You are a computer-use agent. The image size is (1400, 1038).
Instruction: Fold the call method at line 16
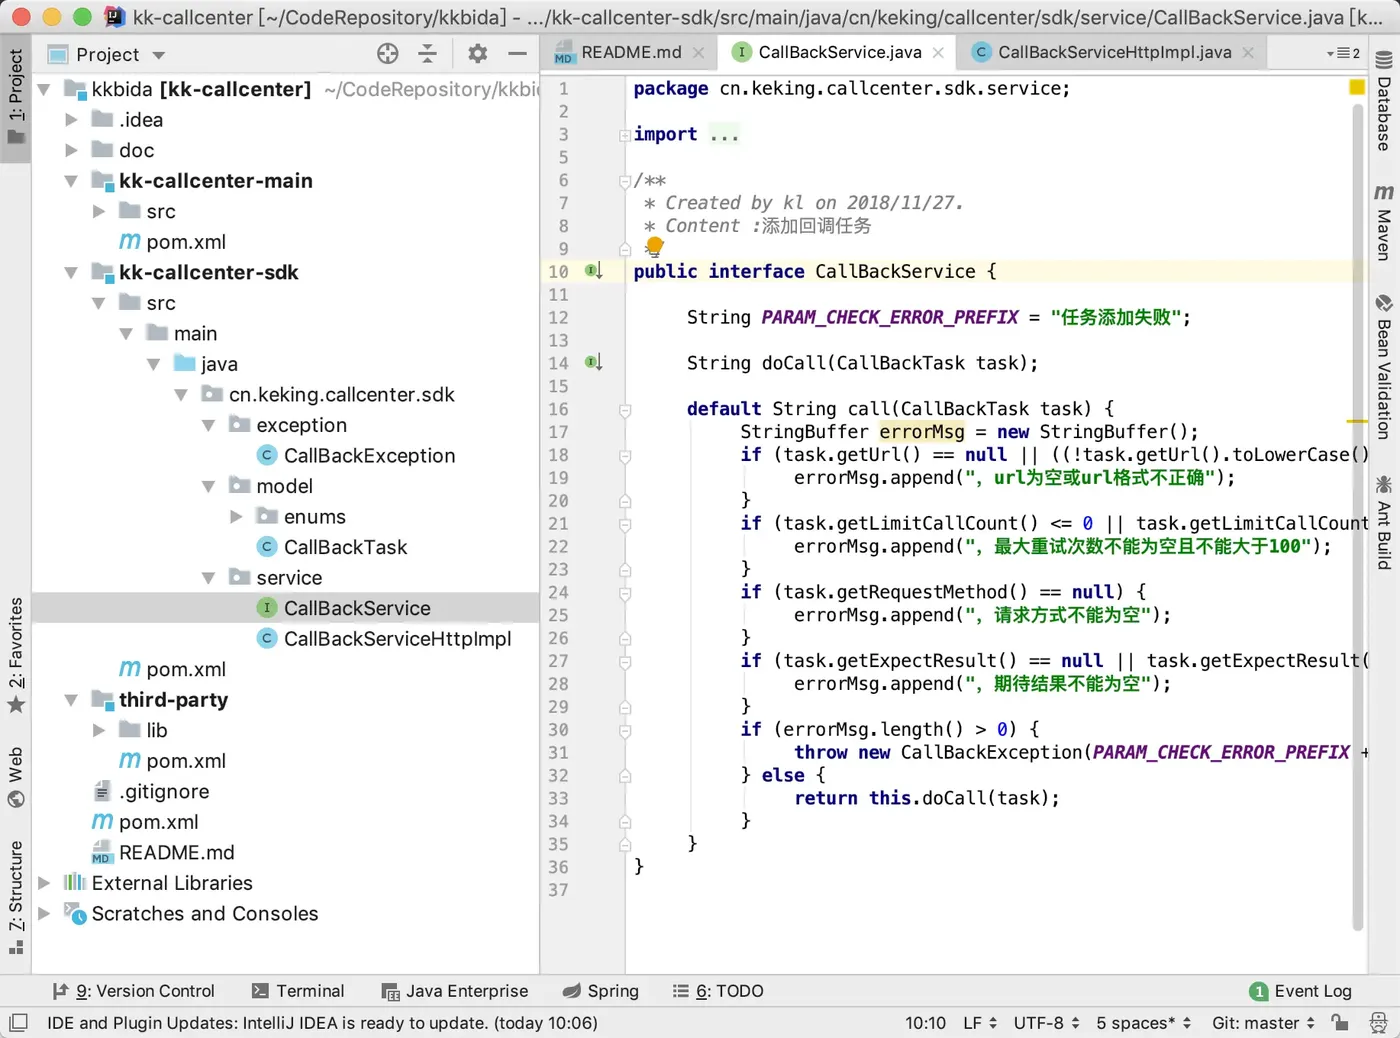(x=625, y=409)
